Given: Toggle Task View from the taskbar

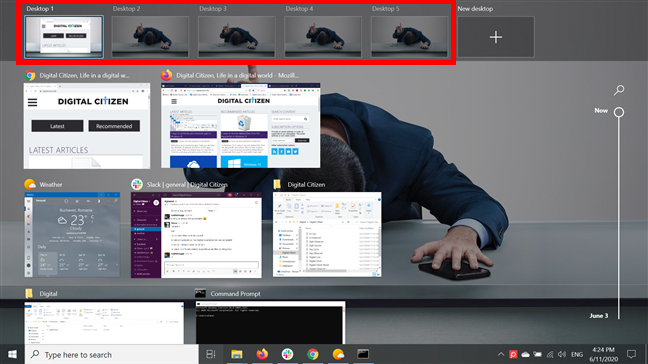Looking at the screenshot, I should 211,354.
